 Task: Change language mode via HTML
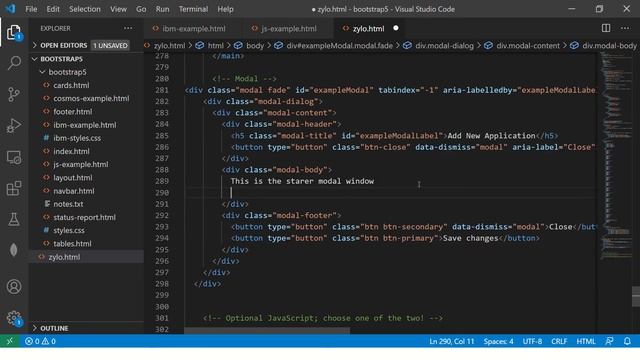[586, 341]
